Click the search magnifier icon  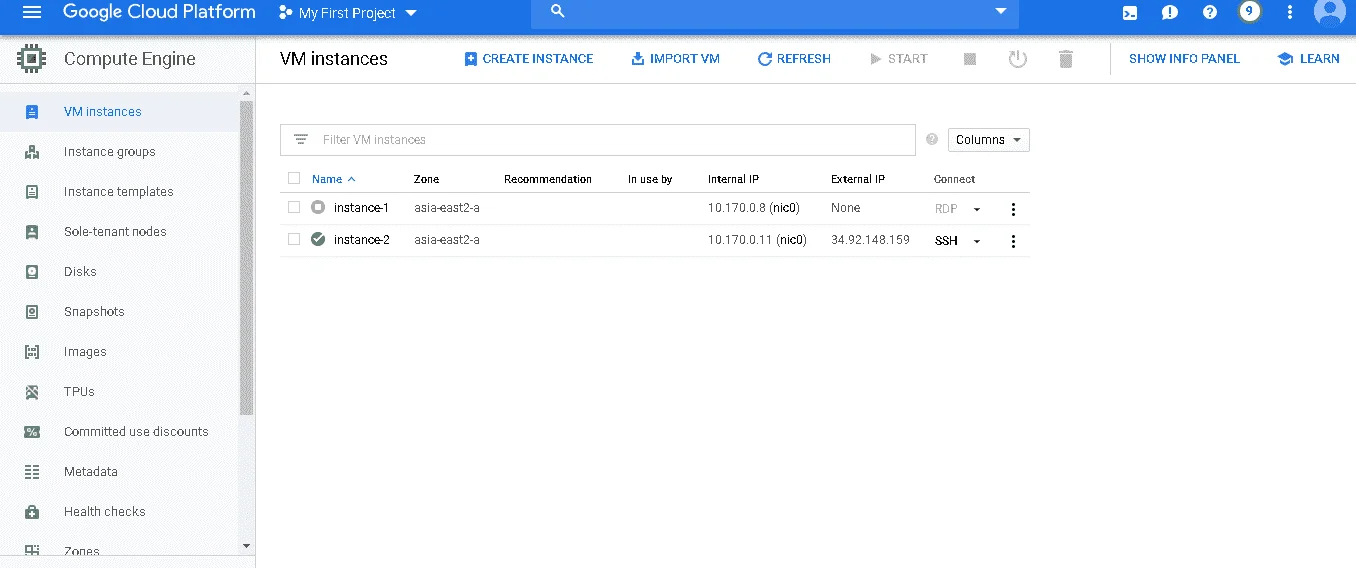(x=558, y=12)
